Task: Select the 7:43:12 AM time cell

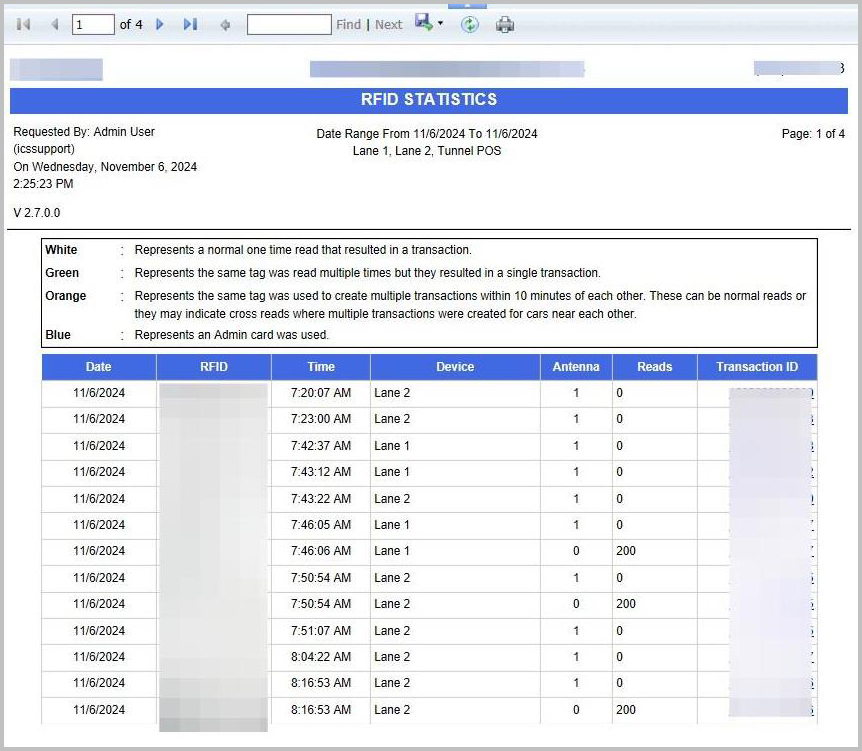Action: 321,472
